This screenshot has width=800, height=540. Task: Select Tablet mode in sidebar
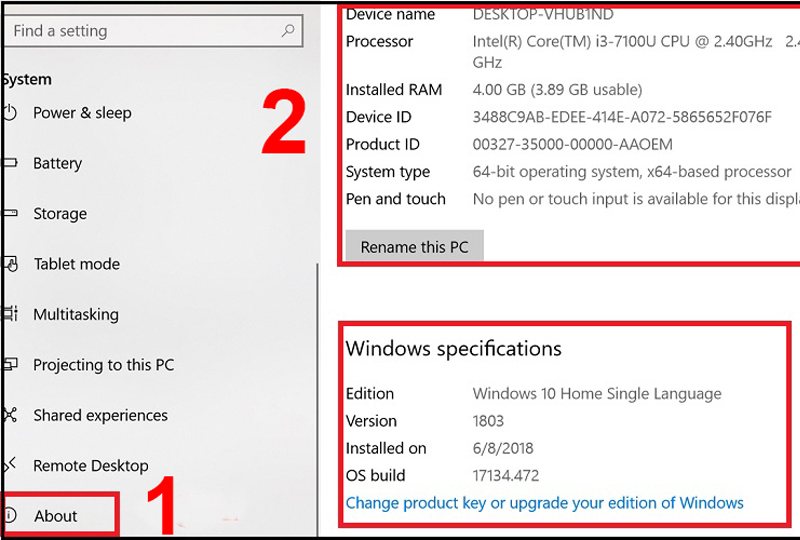tap(77, 264)
